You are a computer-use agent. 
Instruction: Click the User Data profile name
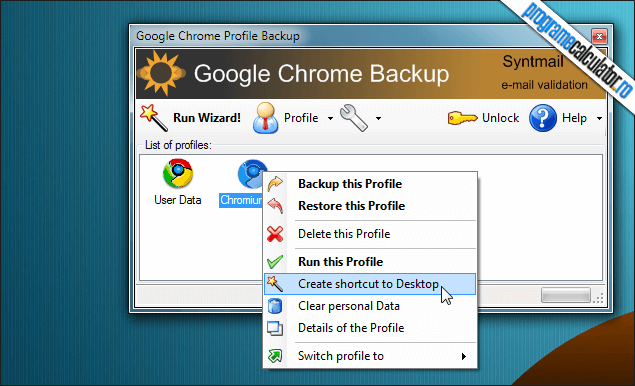tap(178, 200)
